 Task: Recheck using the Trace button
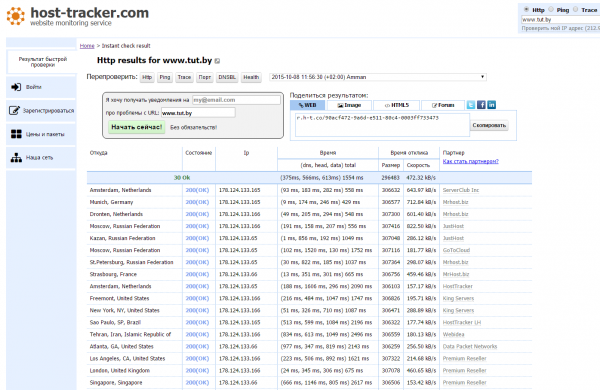click(x=184, y=77)
